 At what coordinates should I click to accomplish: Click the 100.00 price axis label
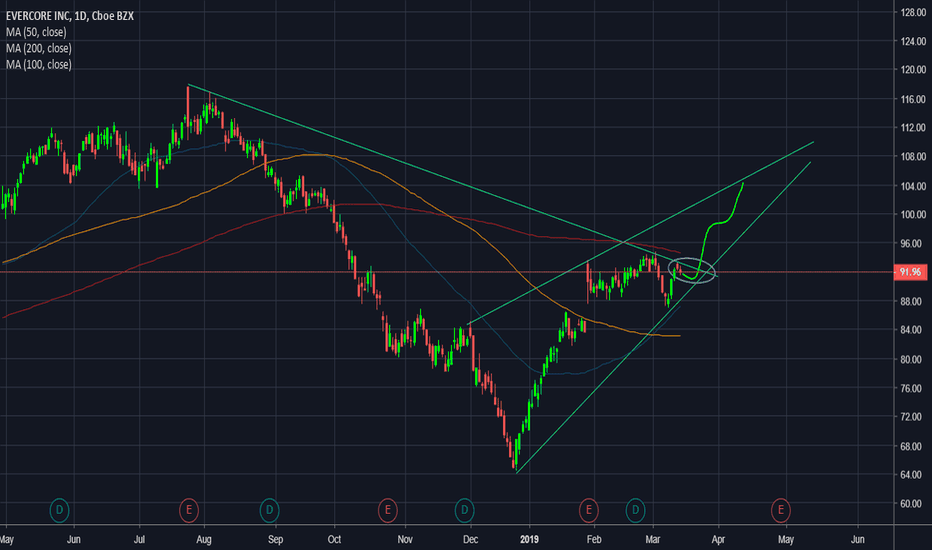click(913, 215)
